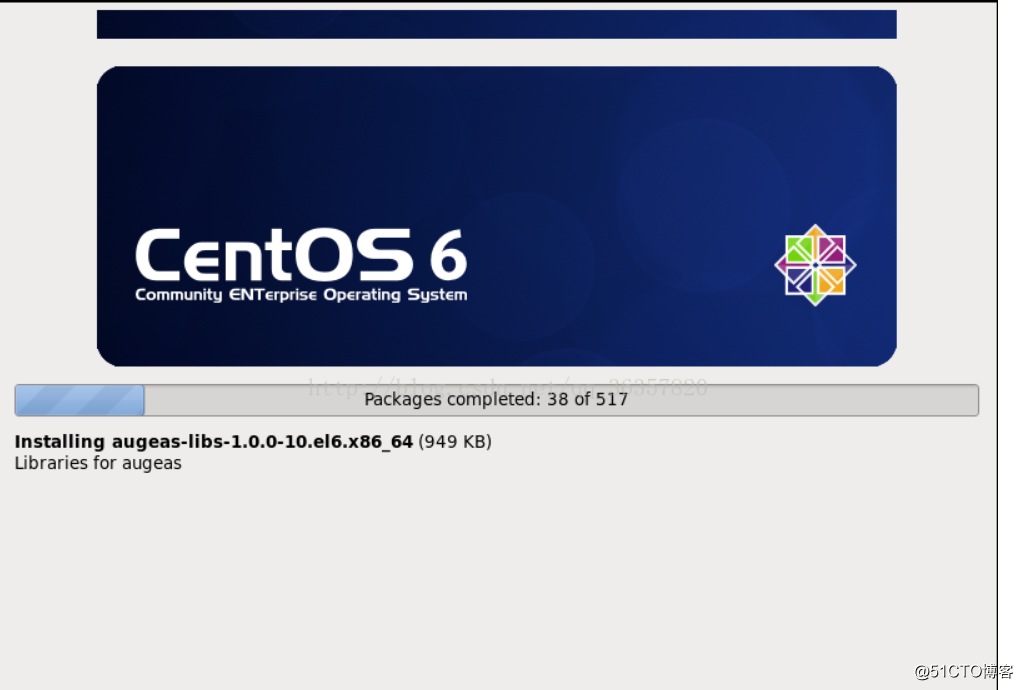Click the '(949 KB)' package size text

pos(455,442)
